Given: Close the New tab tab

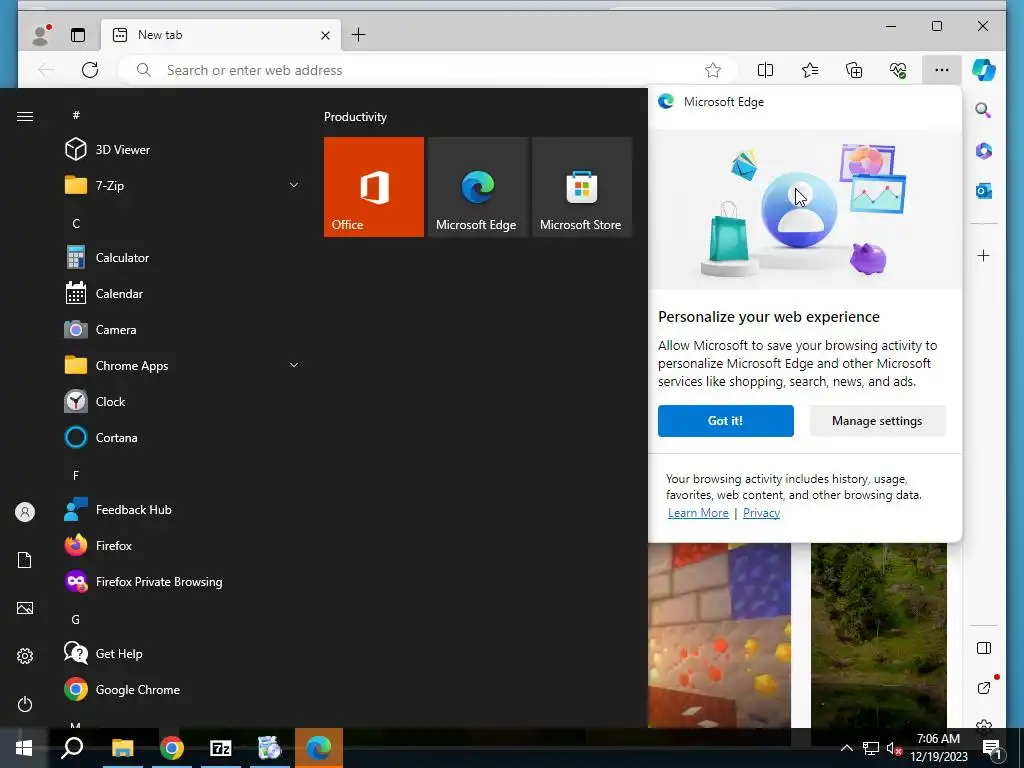Looking at the screenshot, I should click(325, 35).
